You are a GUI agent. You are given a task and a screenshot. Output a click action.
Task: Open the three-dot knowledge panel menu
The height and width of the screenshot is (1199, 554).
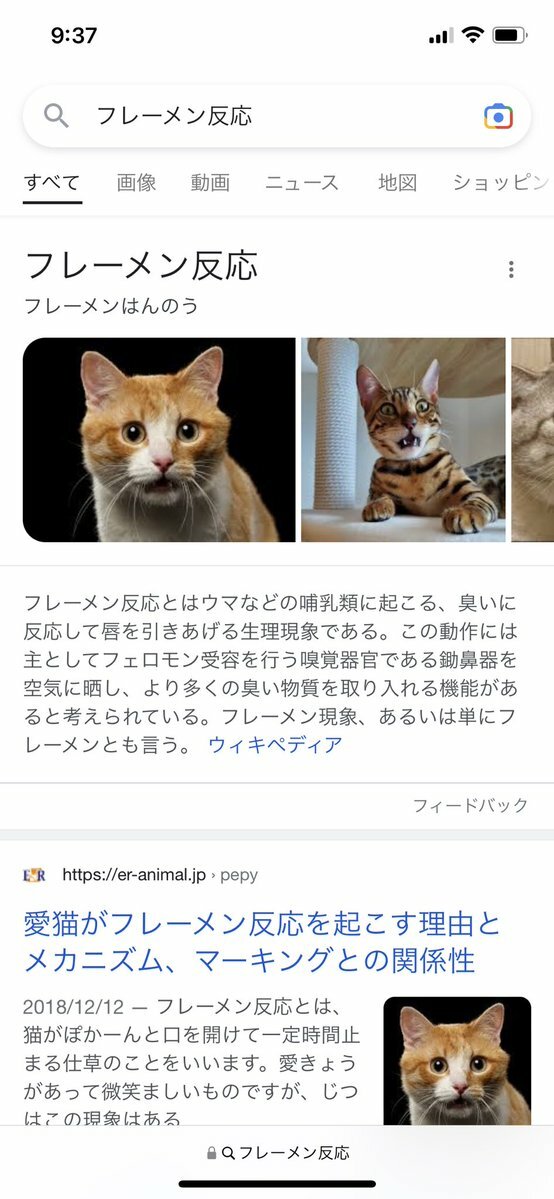(511, 269)
